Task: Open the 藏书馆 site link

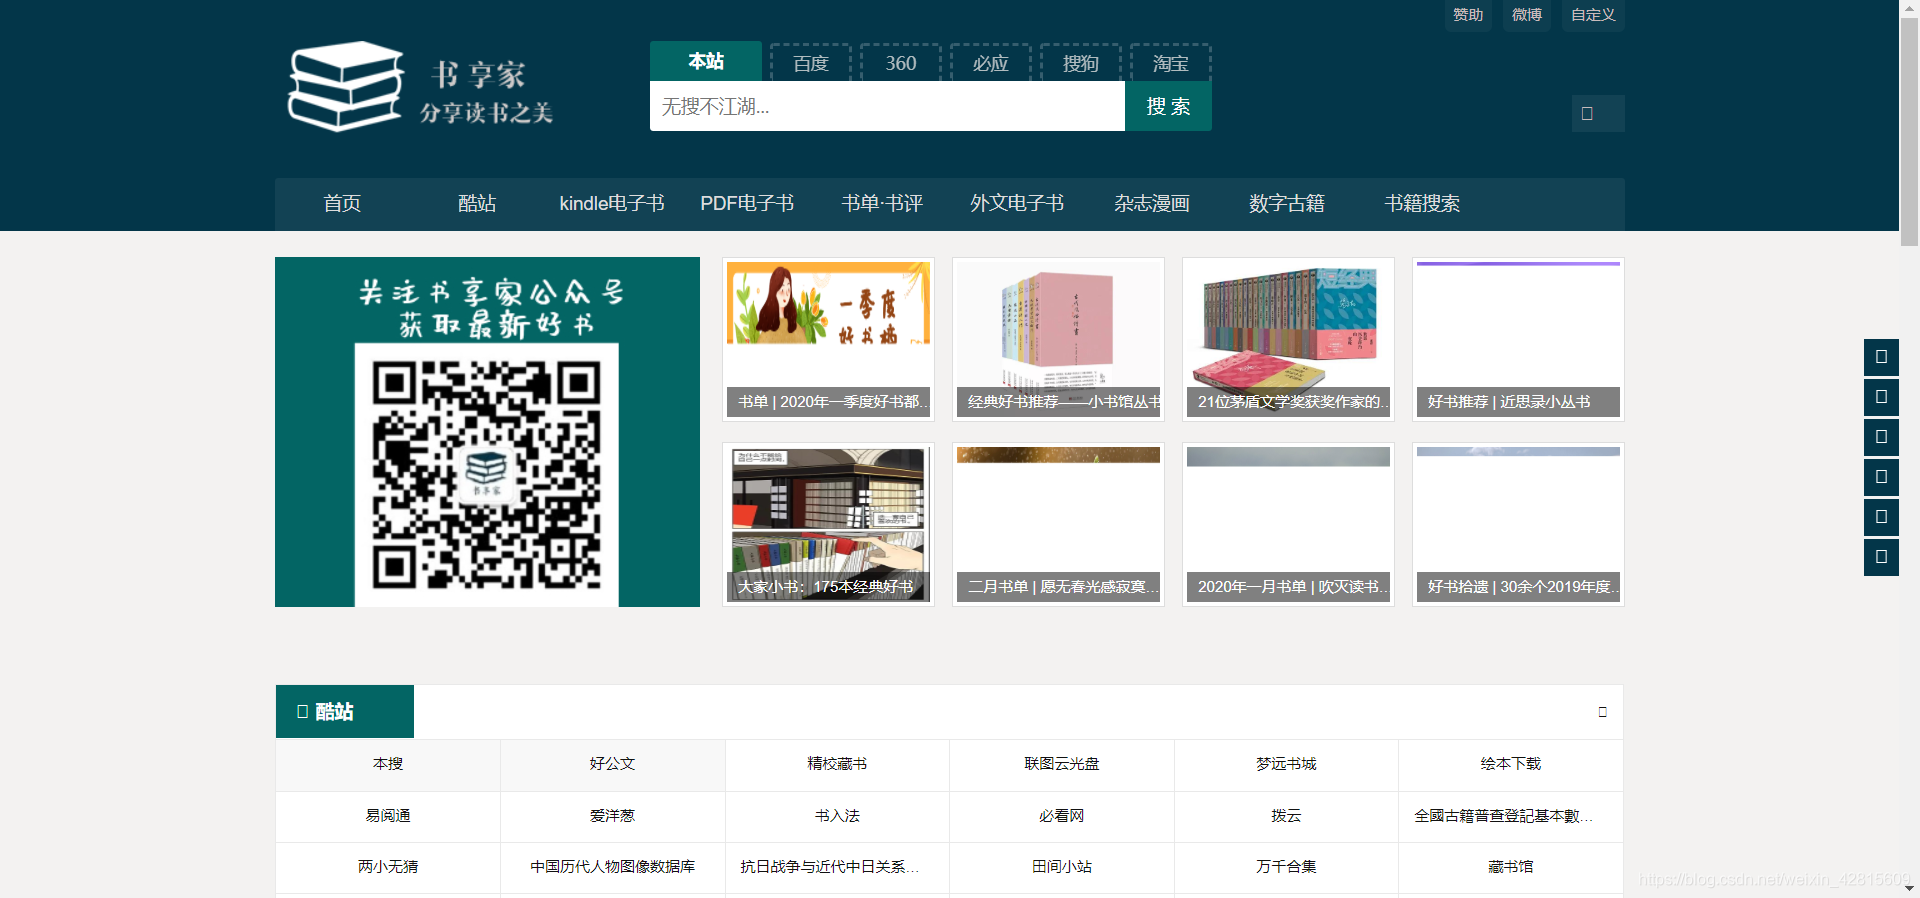Action: [x=1510, y=867]
